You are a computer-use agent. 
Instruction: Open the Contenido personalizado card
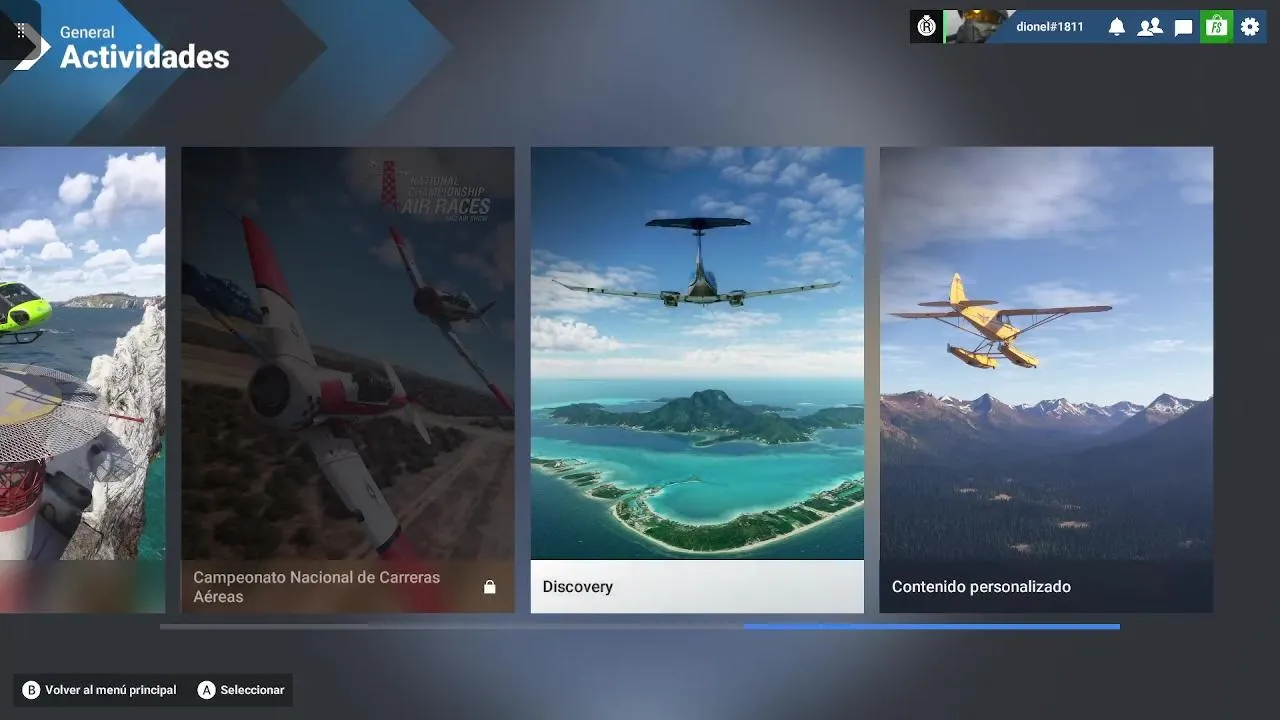1046,380
